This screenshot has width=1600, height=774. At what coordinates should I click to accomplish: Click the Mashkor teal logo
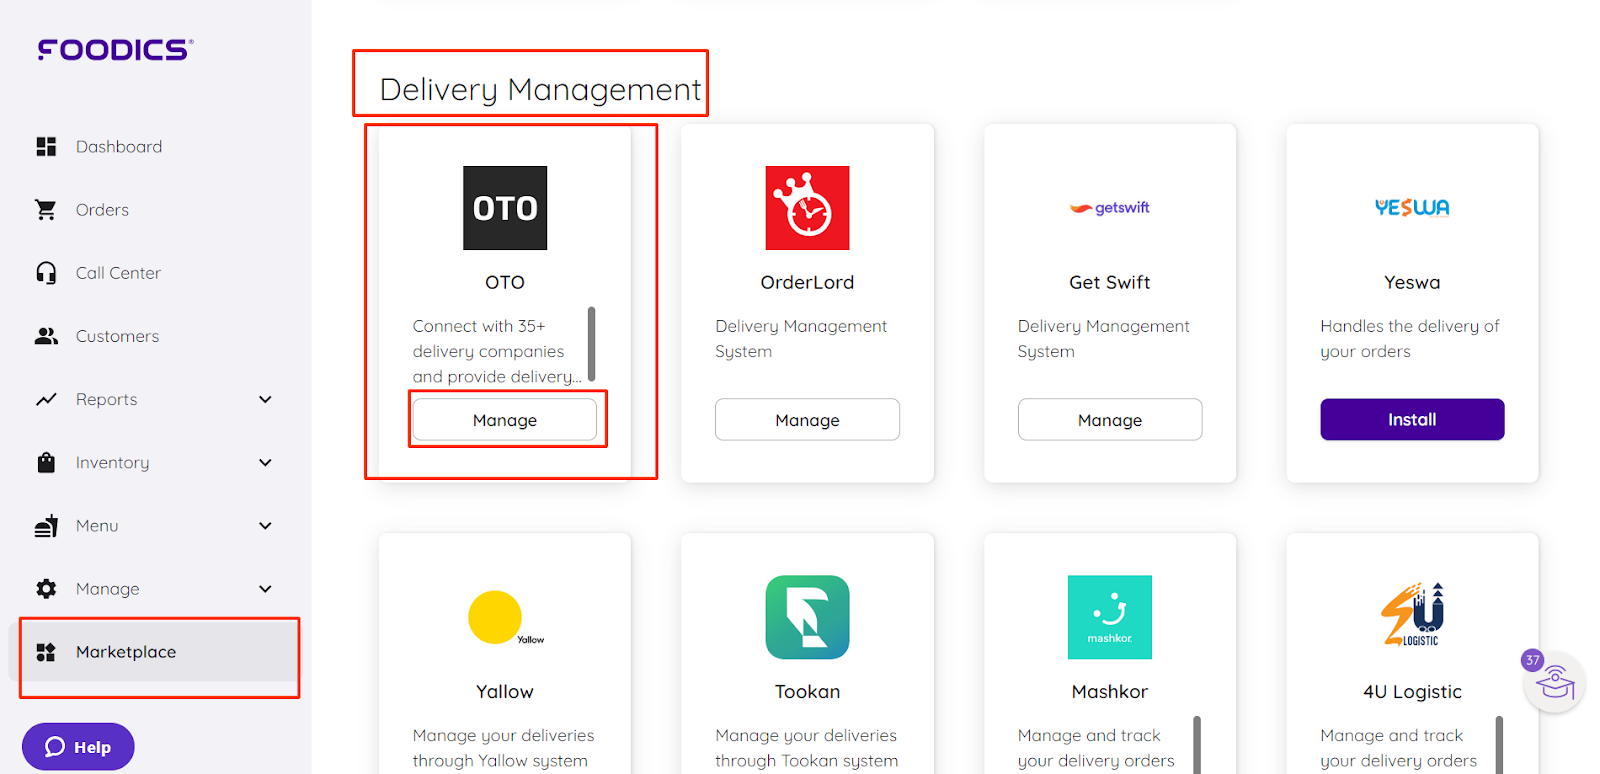(x=1110, y=617)
